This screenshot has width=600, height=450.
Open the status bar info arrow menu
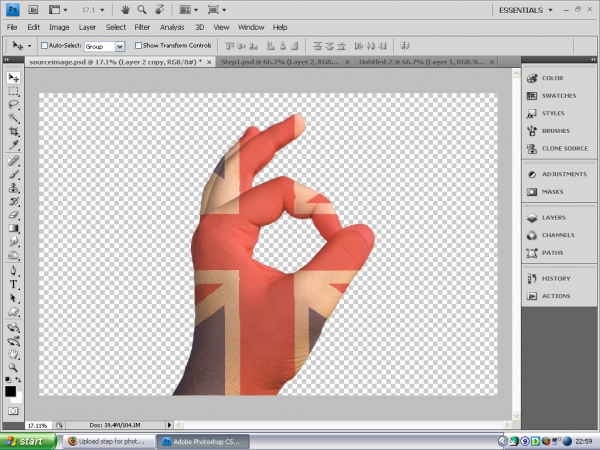click(x=169, y=425)
